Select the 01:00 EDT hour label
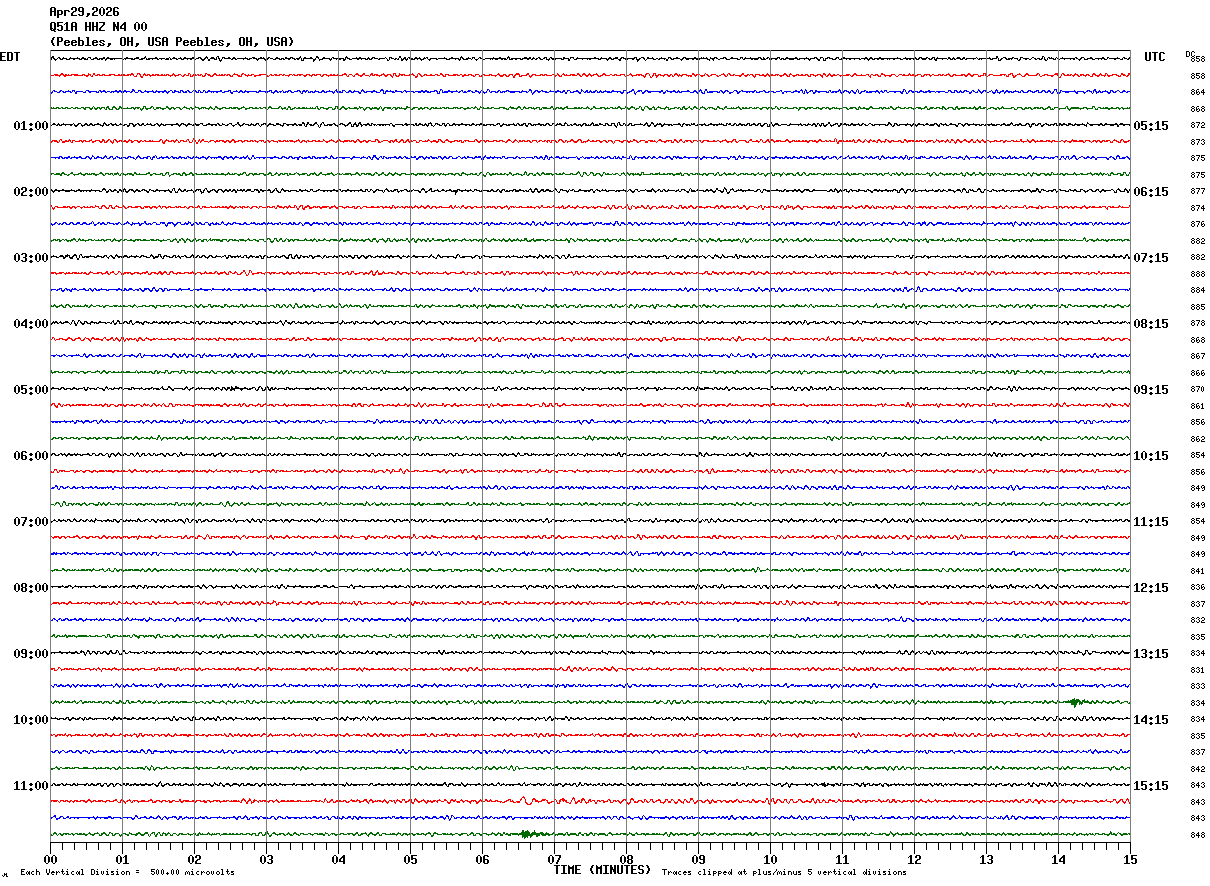The image size is (1210, 886). pos(30,126)
